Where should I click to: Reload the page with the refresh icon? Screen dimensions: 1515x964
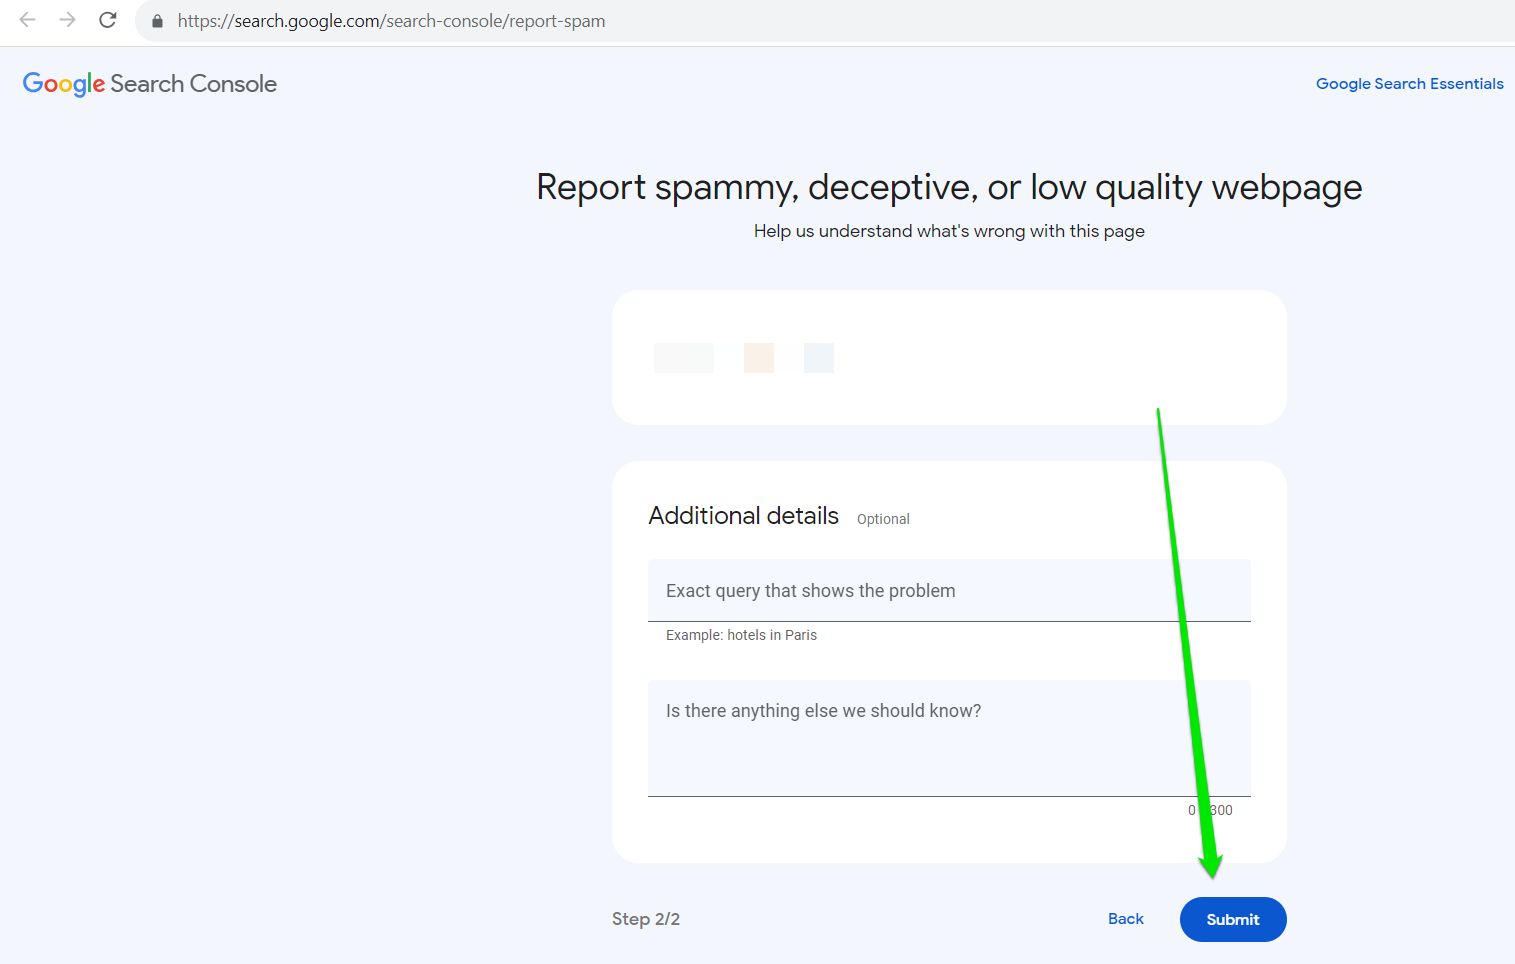point(108,20)
